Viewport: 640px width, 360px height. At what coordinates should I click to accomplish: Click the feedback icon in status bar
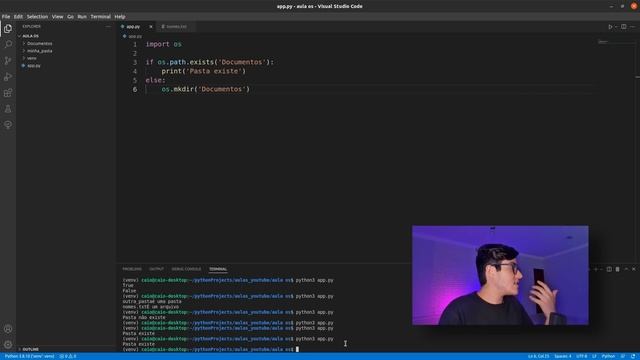tap(623, 356)
